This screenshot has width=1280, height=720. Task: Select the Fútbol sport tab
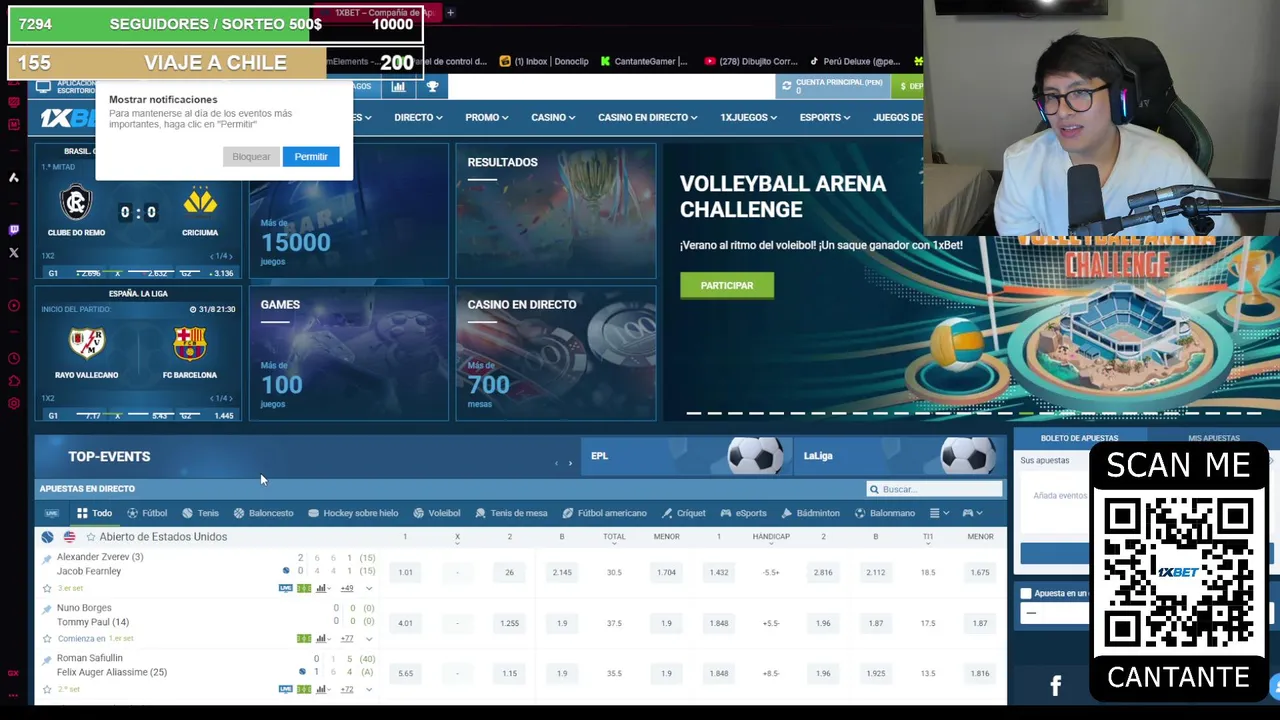coord(146,513)
